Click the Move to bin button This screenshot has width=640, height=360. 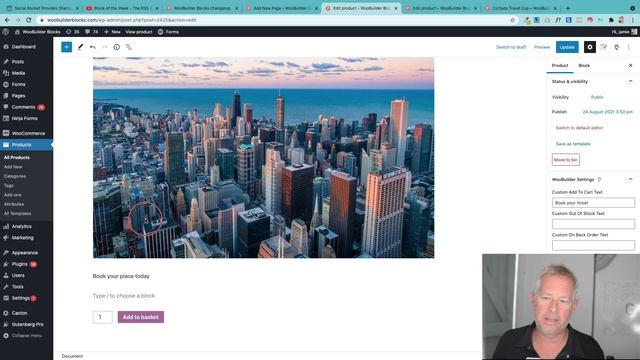point(565,160)
